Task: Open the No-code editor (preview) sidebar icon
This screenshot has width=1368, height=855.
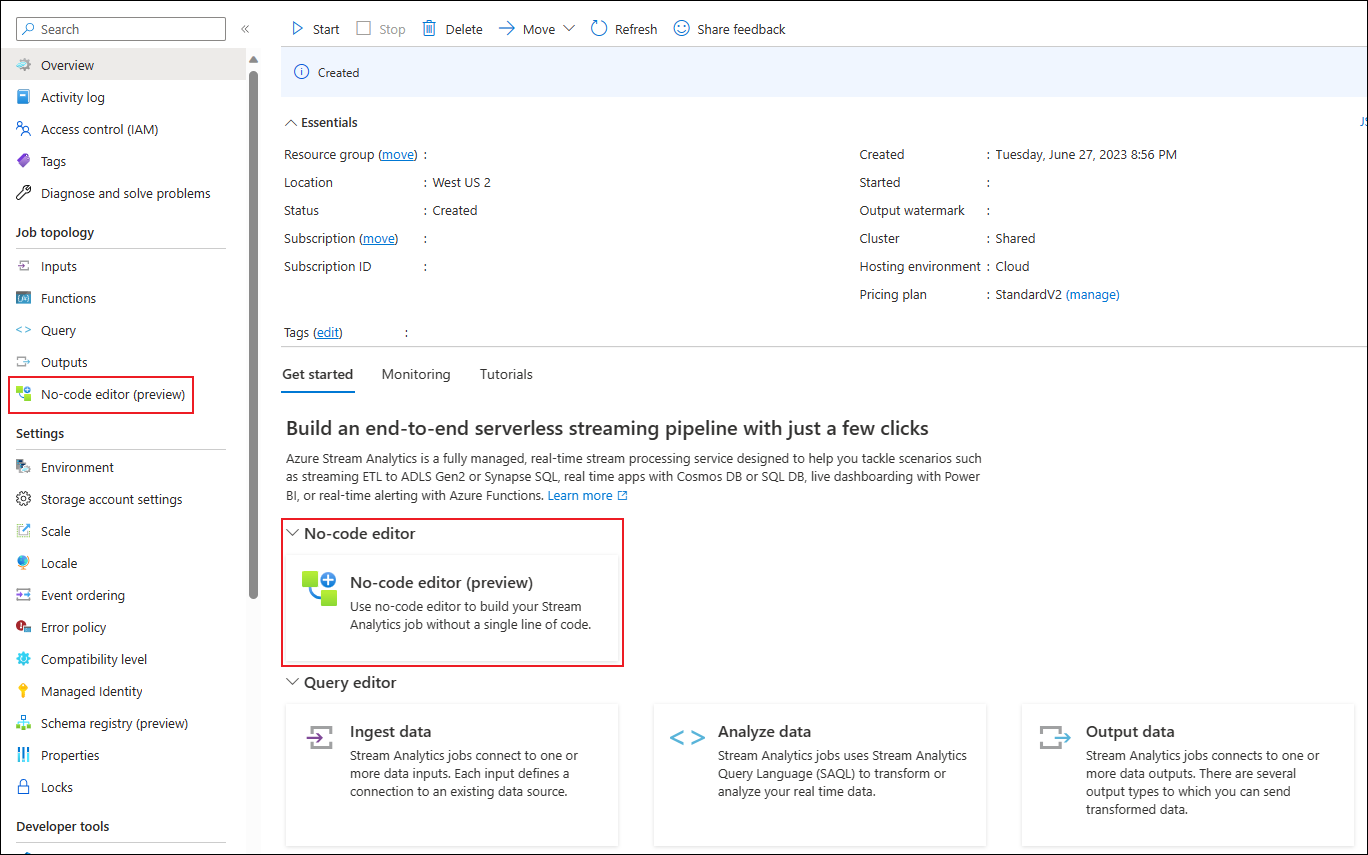Action: pos(24,394)
